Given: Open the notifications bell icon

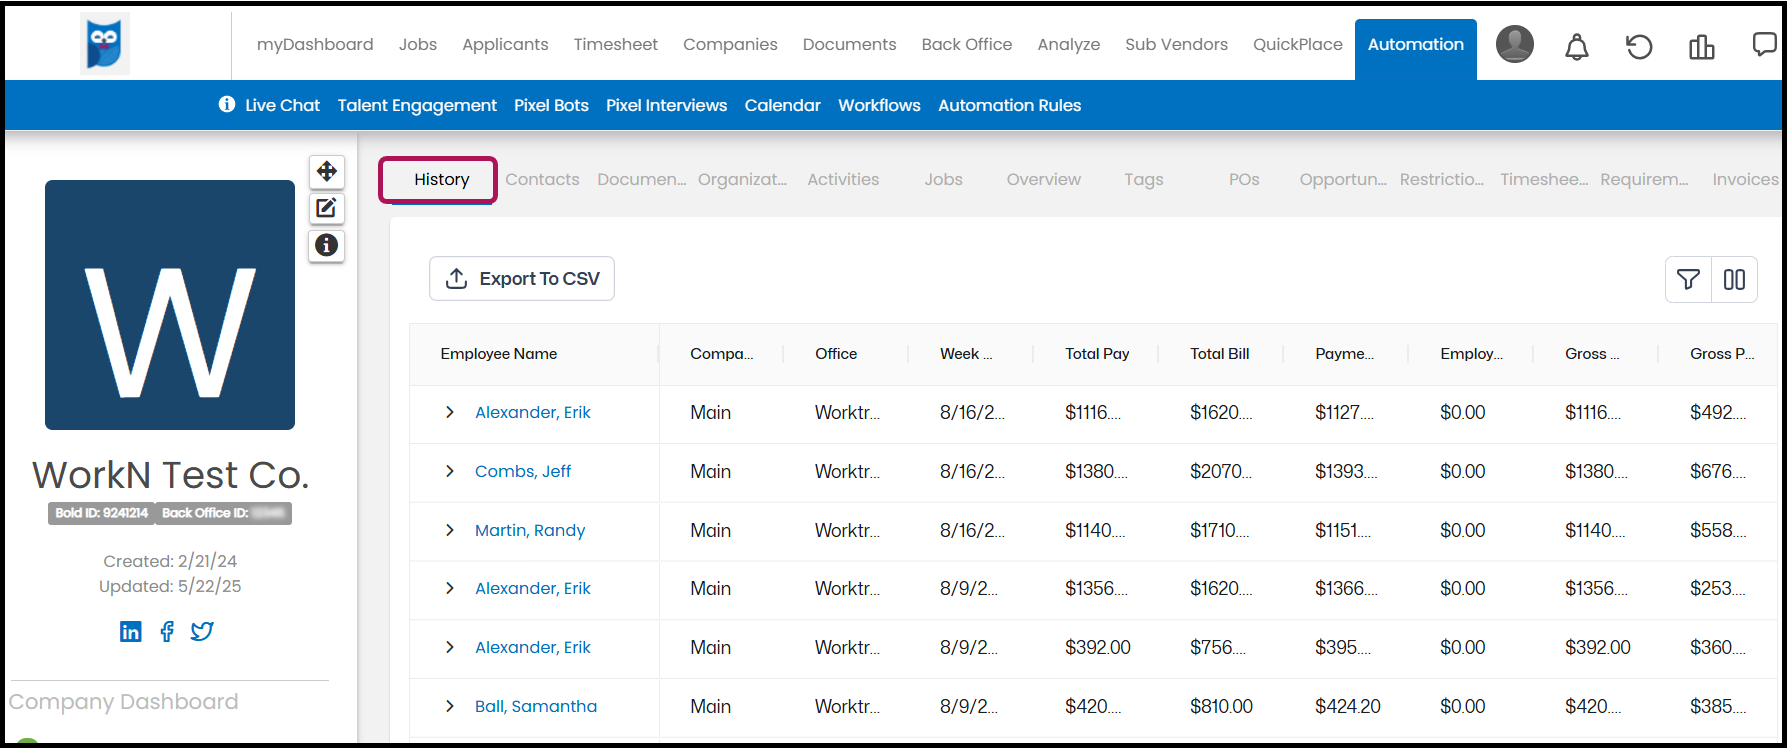Looking at the screenshot, I should [1577, 46].
